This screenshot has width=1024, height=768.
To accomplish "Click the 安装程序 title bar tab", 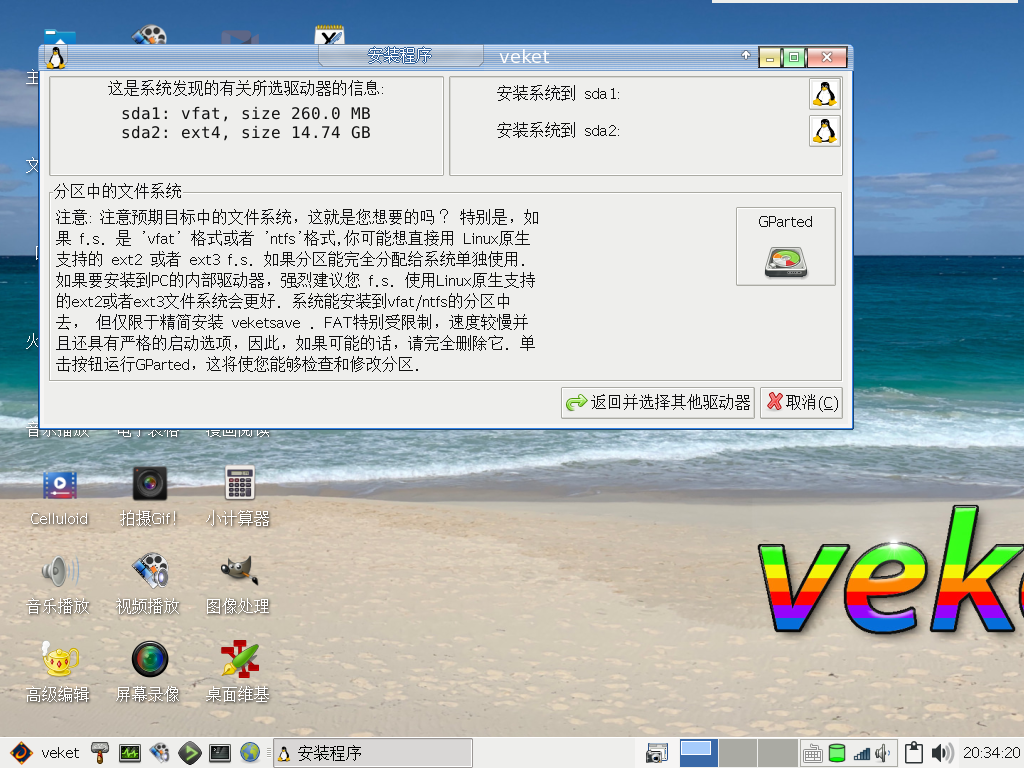I will coord(400,56).
